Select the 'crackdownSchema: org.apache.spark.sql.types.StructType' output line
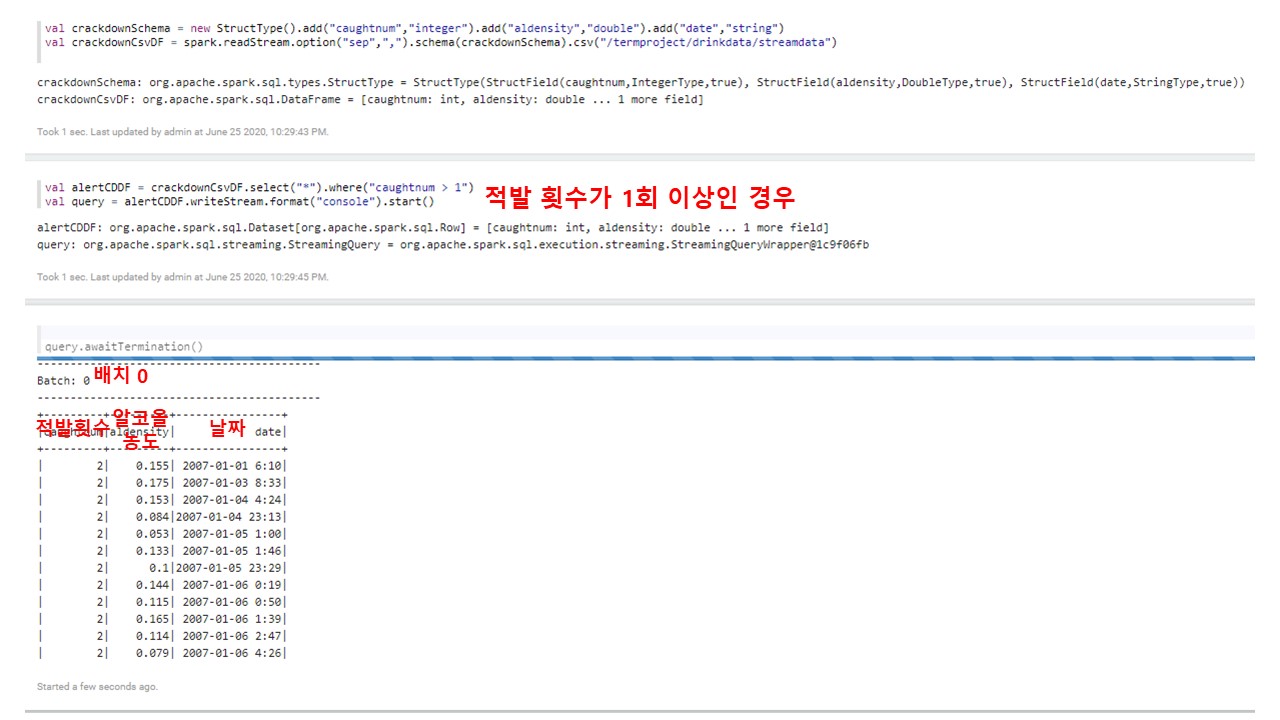 (x=641, y=83)
